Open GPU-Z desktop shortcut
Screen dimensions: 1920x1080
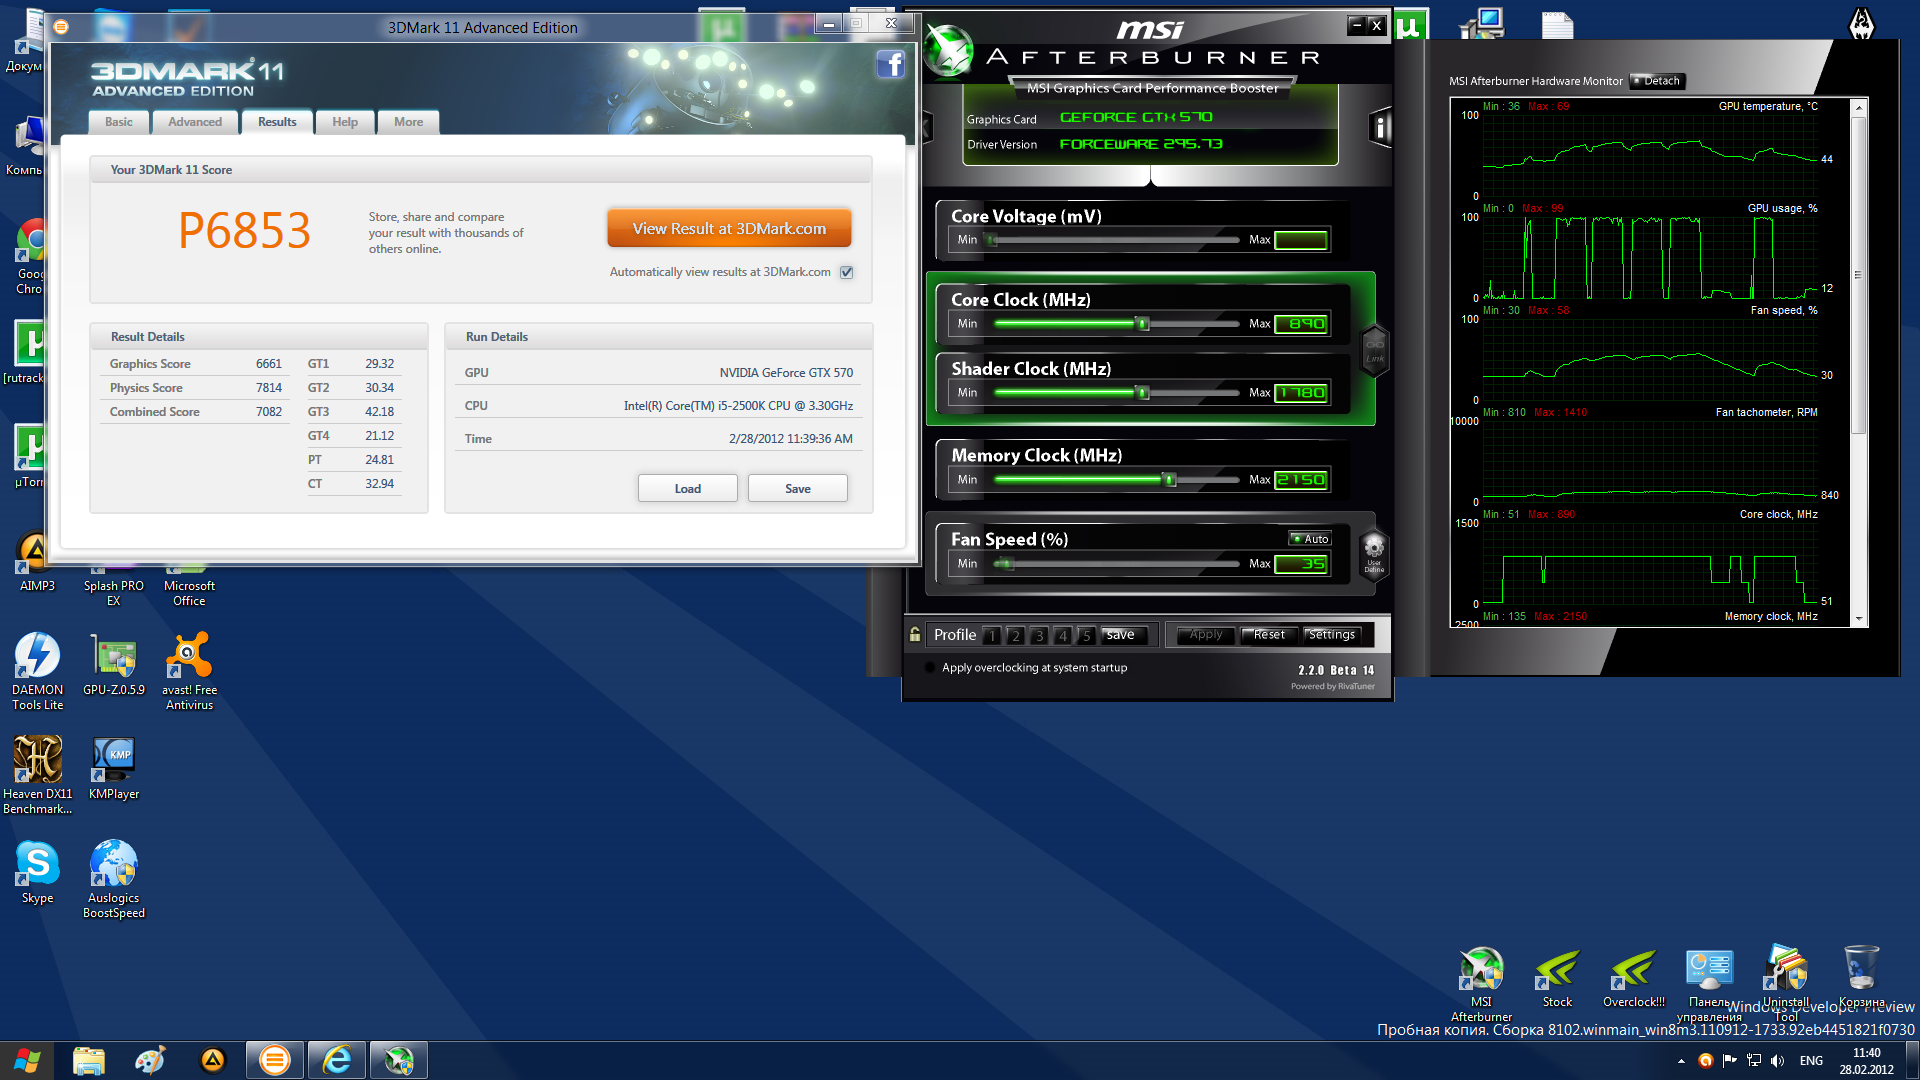click(114, 658)
